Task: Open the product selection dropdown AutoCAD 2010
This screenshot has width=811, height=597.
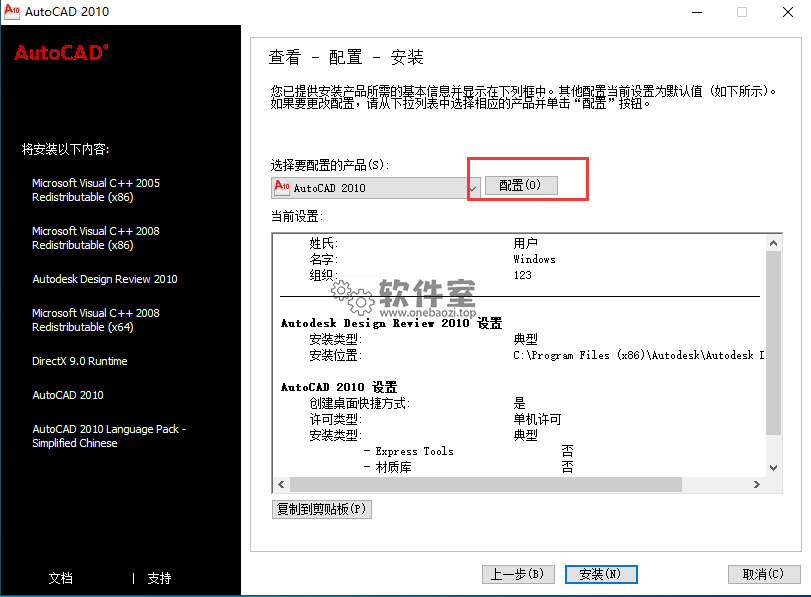Action: click(x=376, y=188)
